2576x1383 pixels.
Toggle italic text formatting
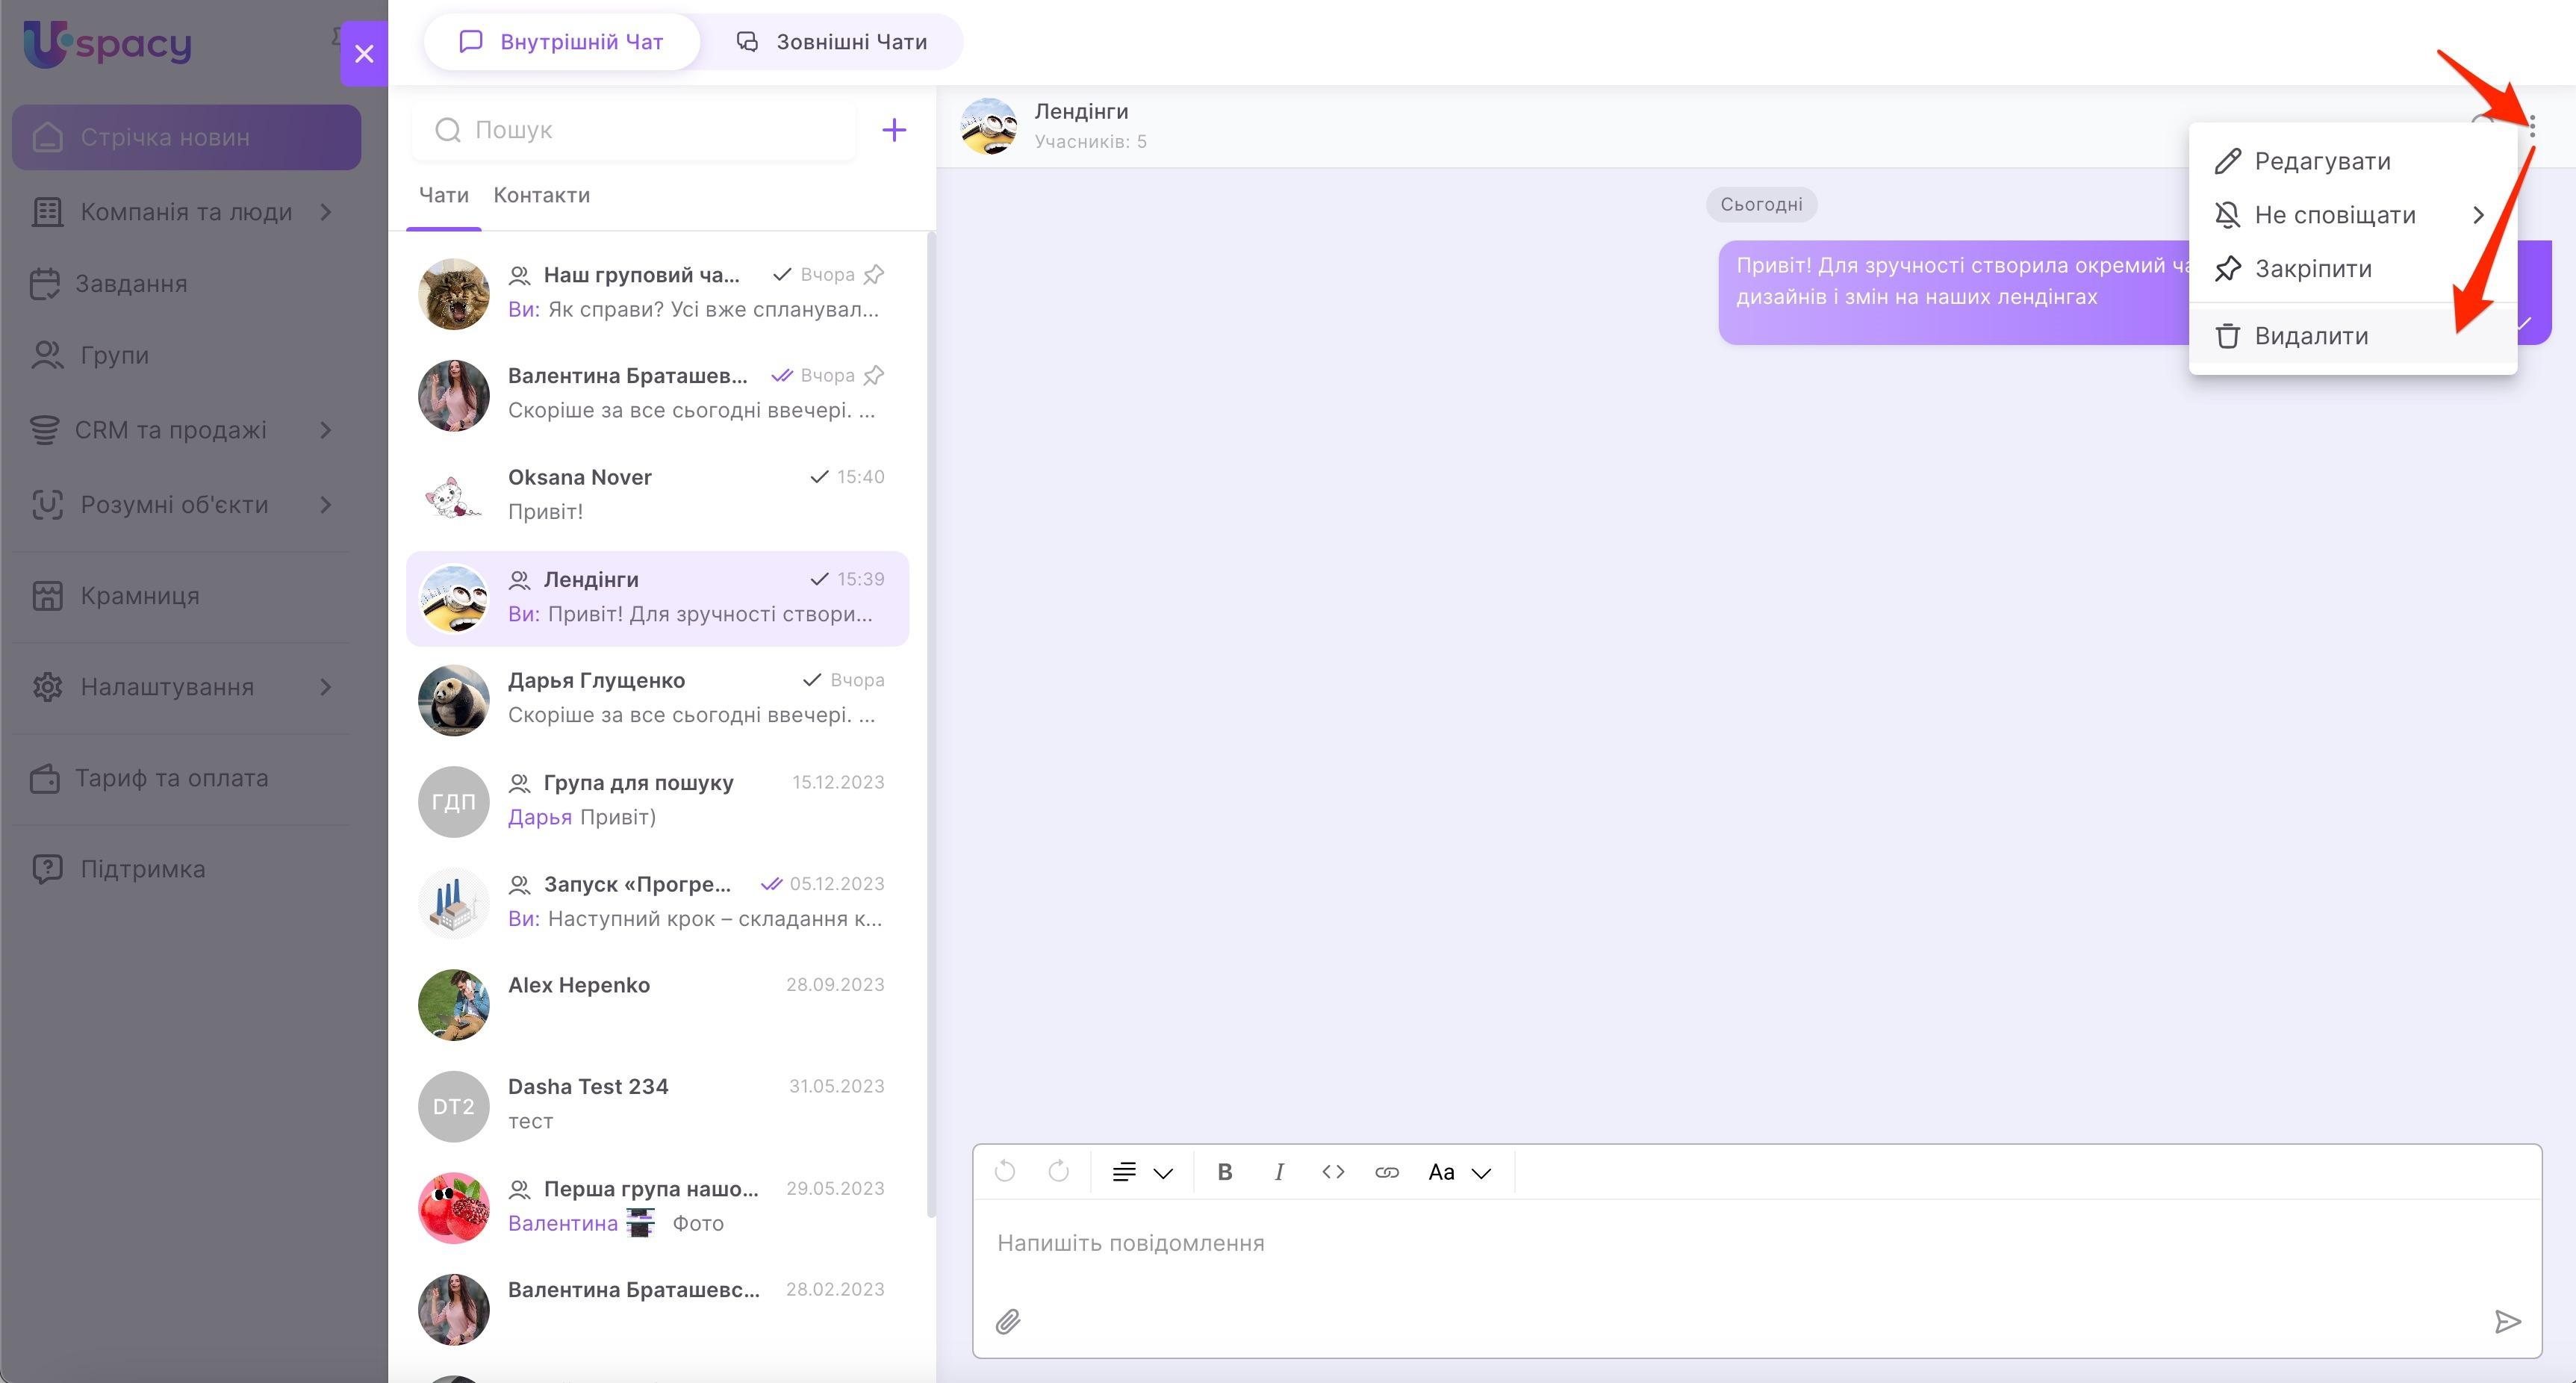(1278, 1172)
